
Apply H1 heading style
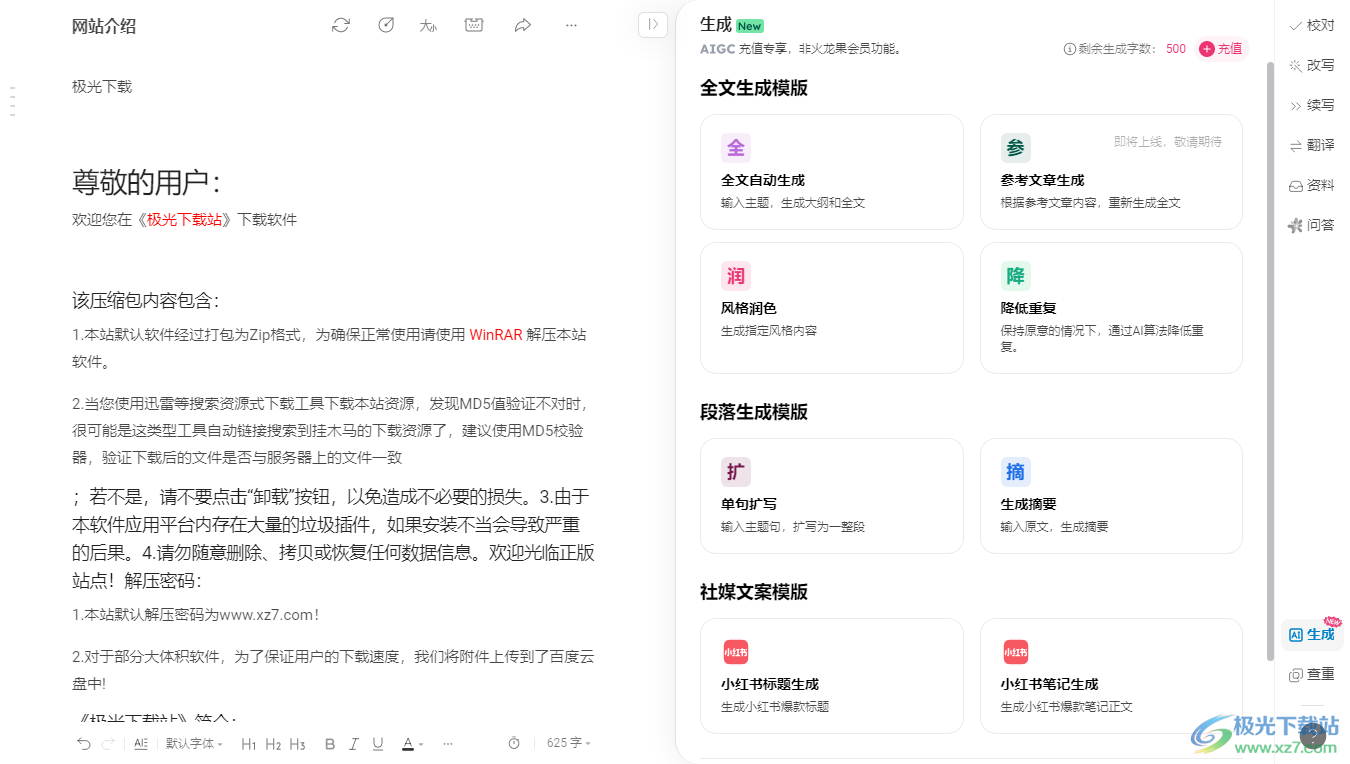click(249, 743)
